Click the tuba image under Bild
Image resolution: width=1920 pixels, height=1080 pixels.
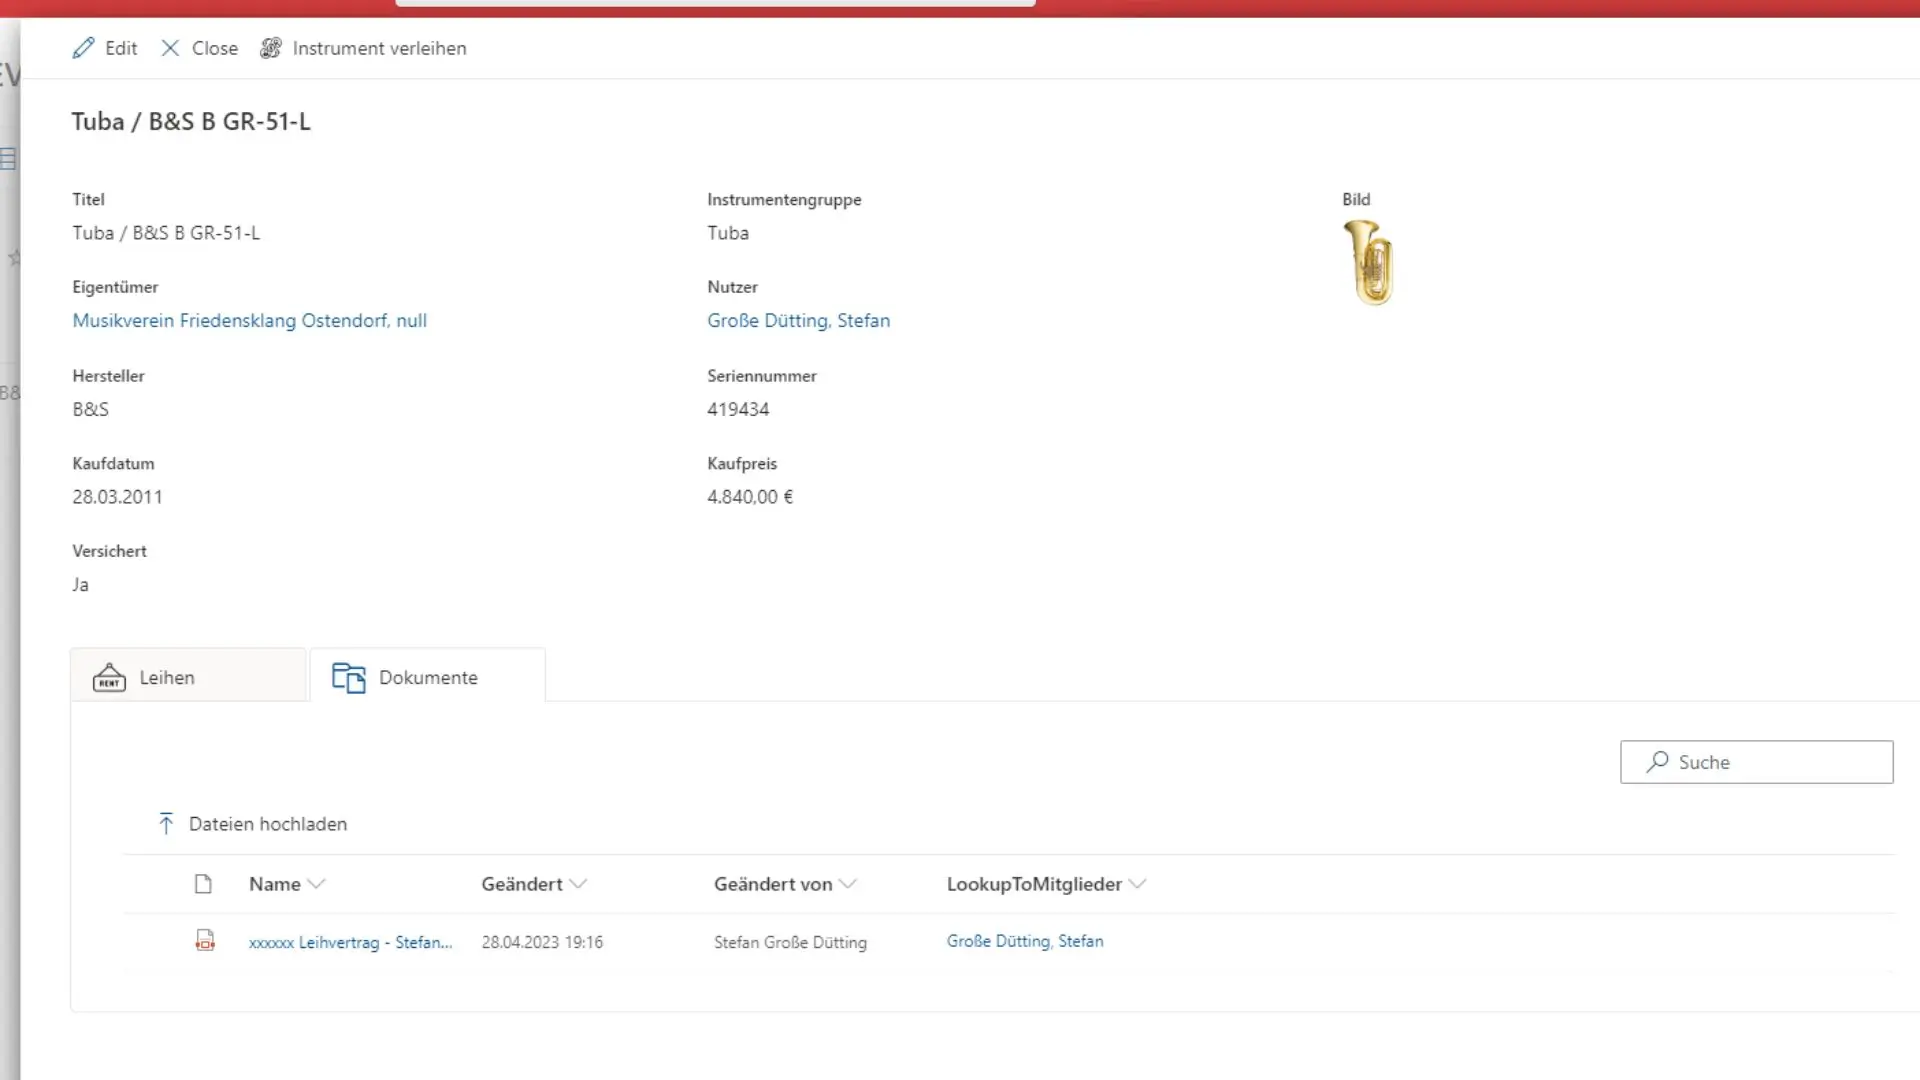[x=1369, y=262]
